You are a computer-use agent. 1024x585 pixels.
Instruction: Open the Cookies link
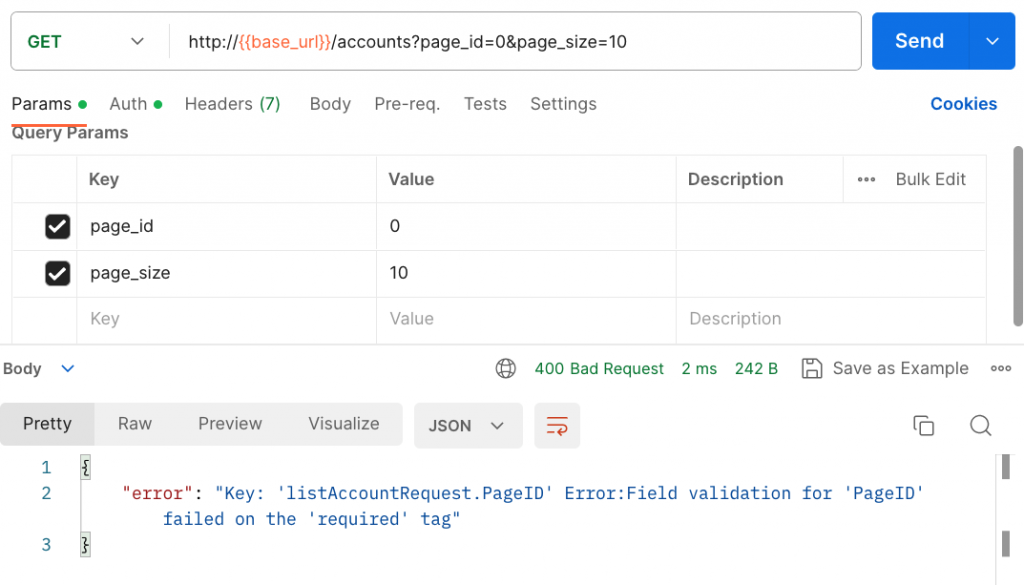[963, 104]
